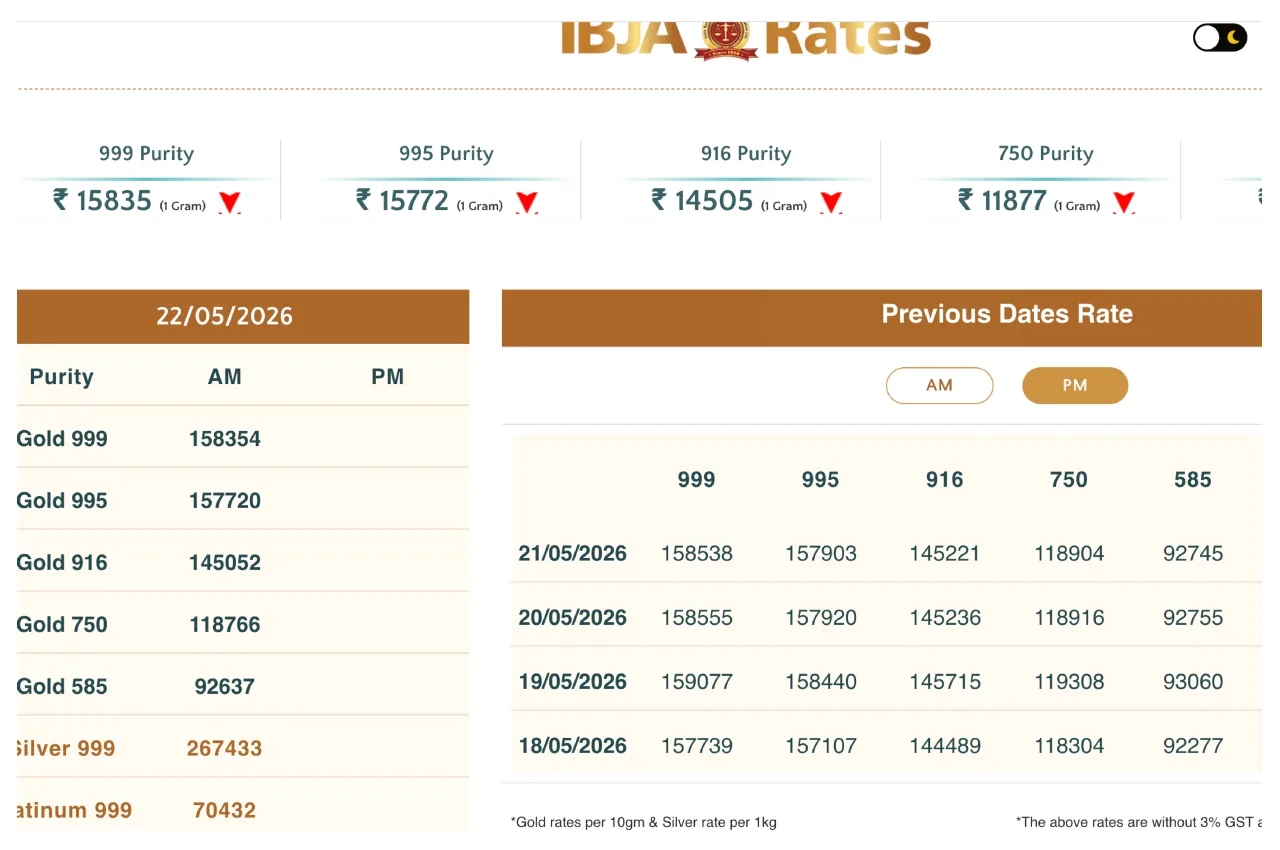This screenshot has width=1280, height=850.
Task: Click the Previous Dates Rate heading
Action: coord(1007,314)
